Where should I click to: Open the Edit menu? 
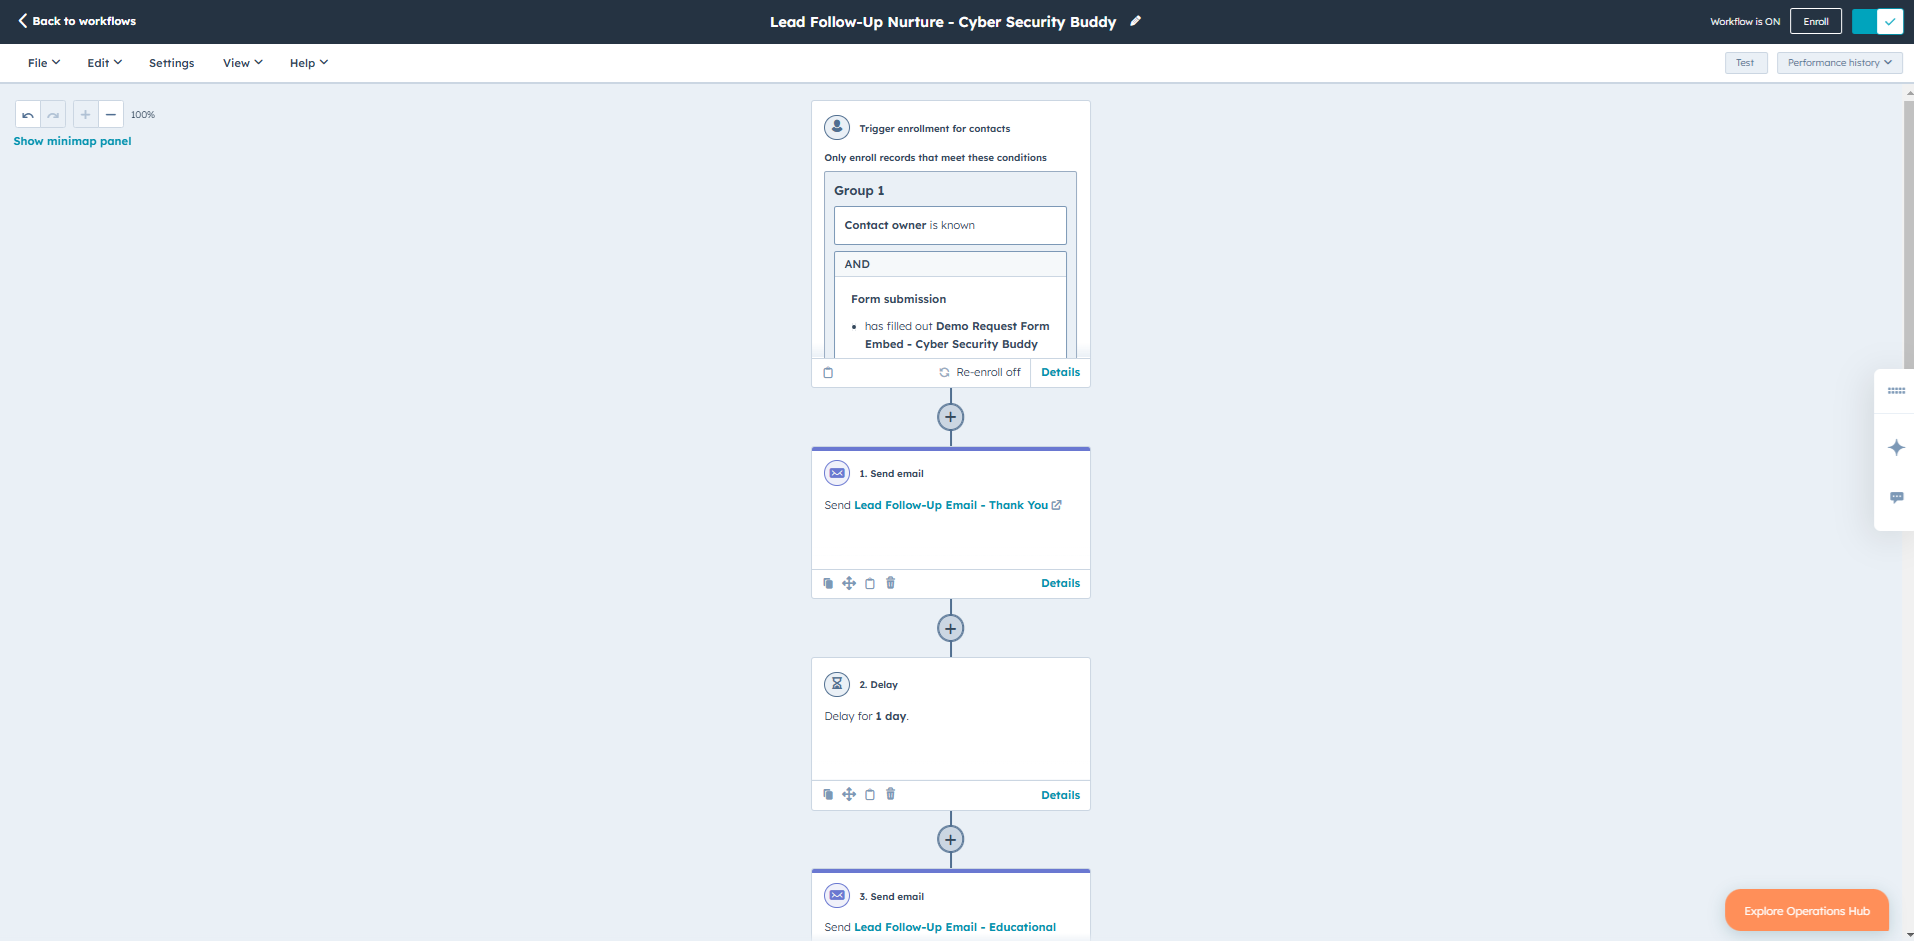(x=104, y=63)
